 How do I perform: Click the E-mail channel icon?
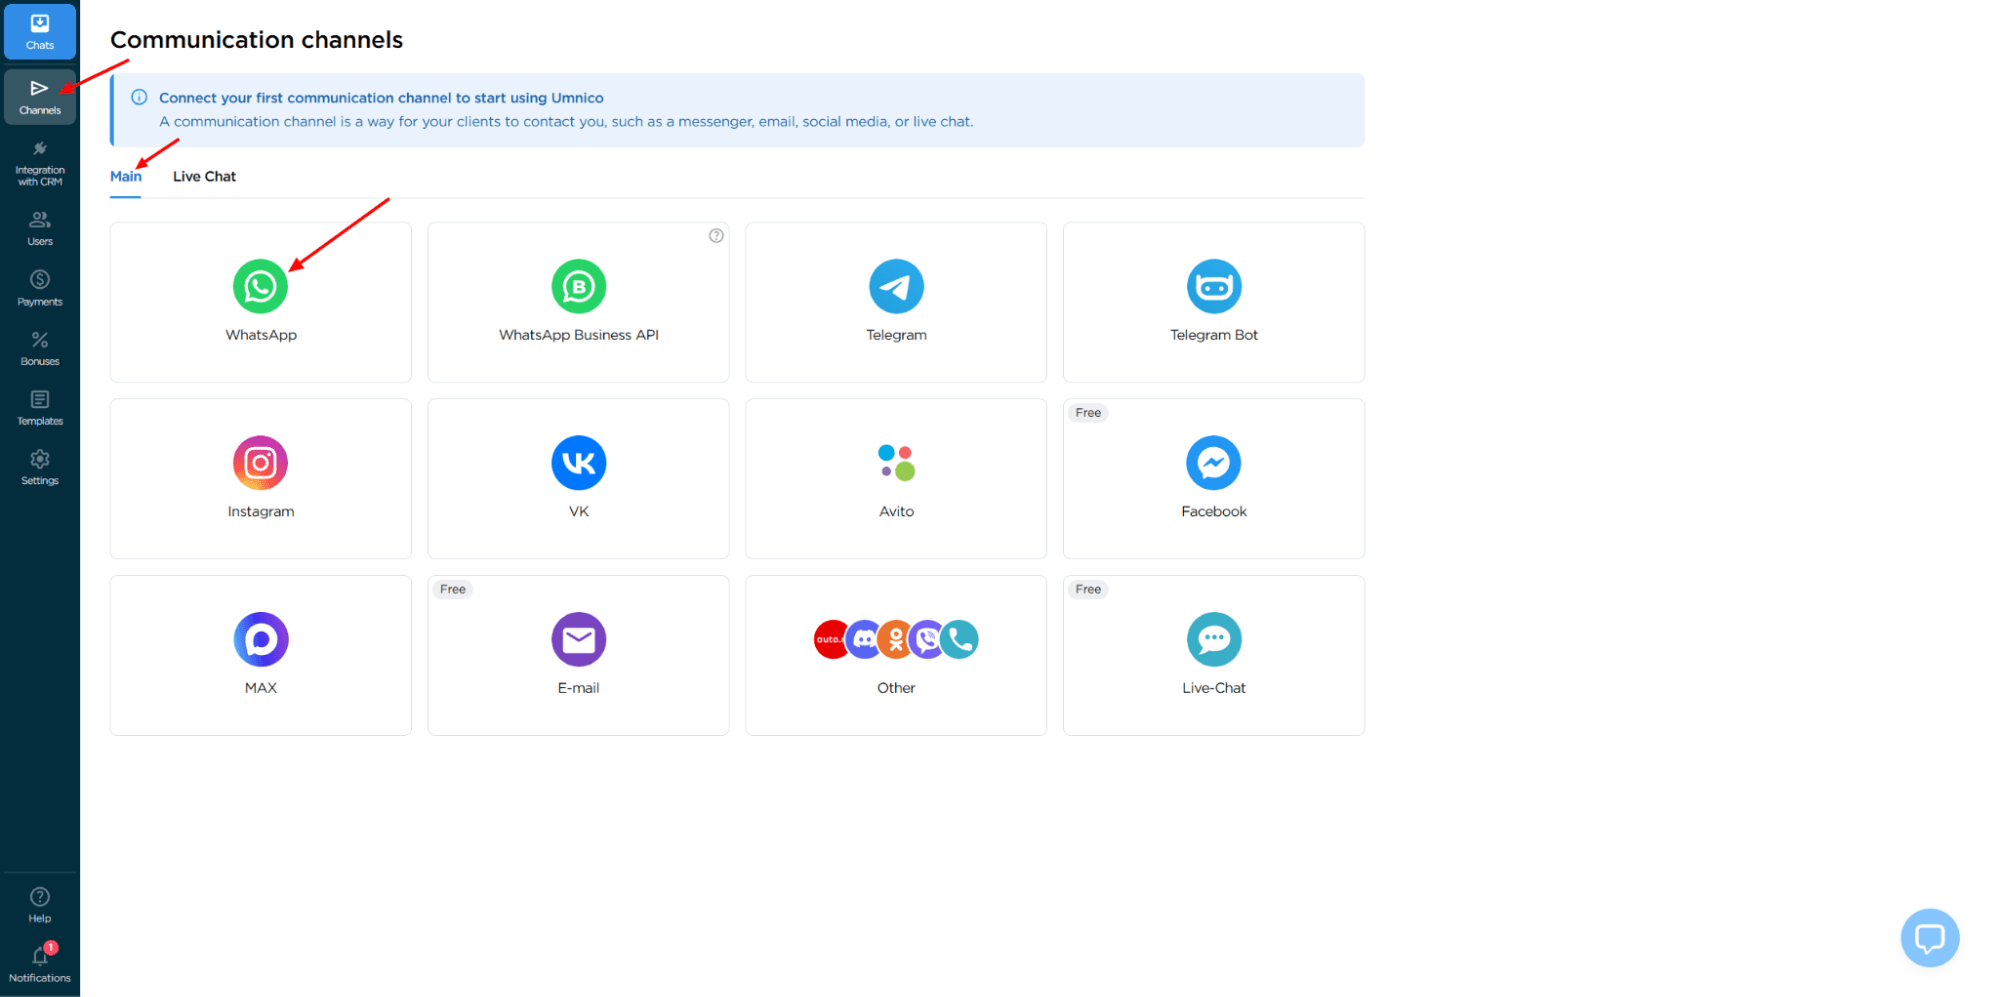[579, 640]
